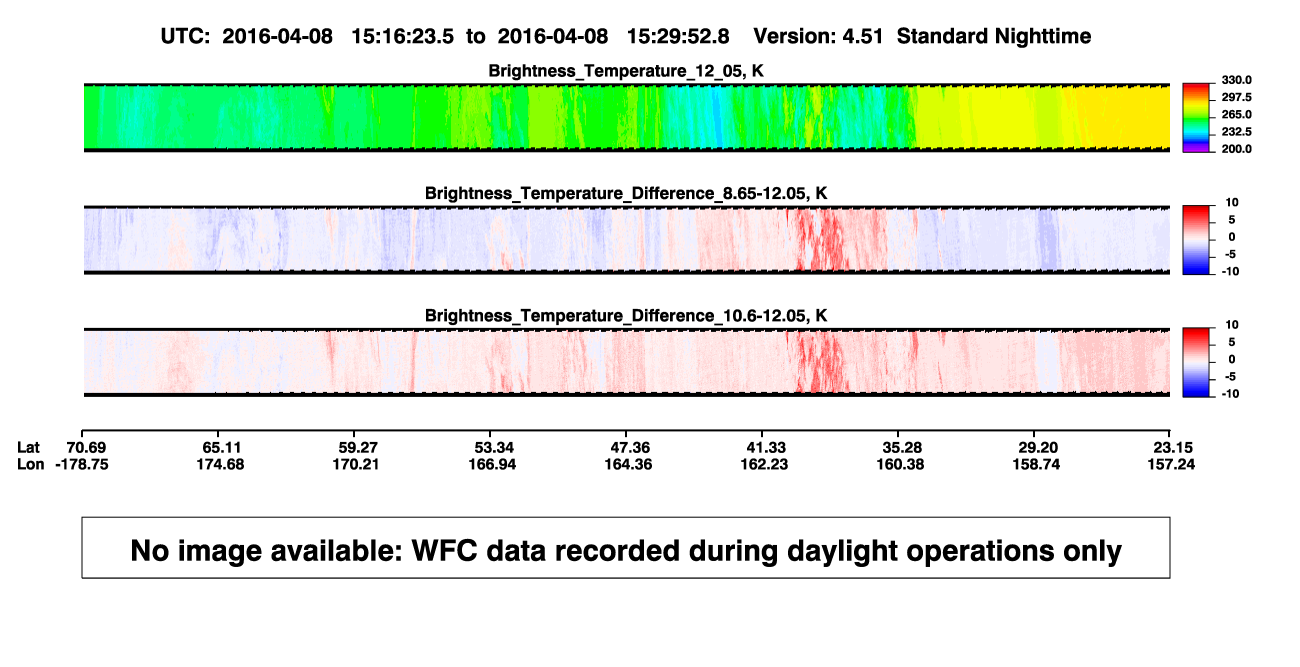
Task: Open the 10.6-12.05 difference strip image
Action: point(626,363)
